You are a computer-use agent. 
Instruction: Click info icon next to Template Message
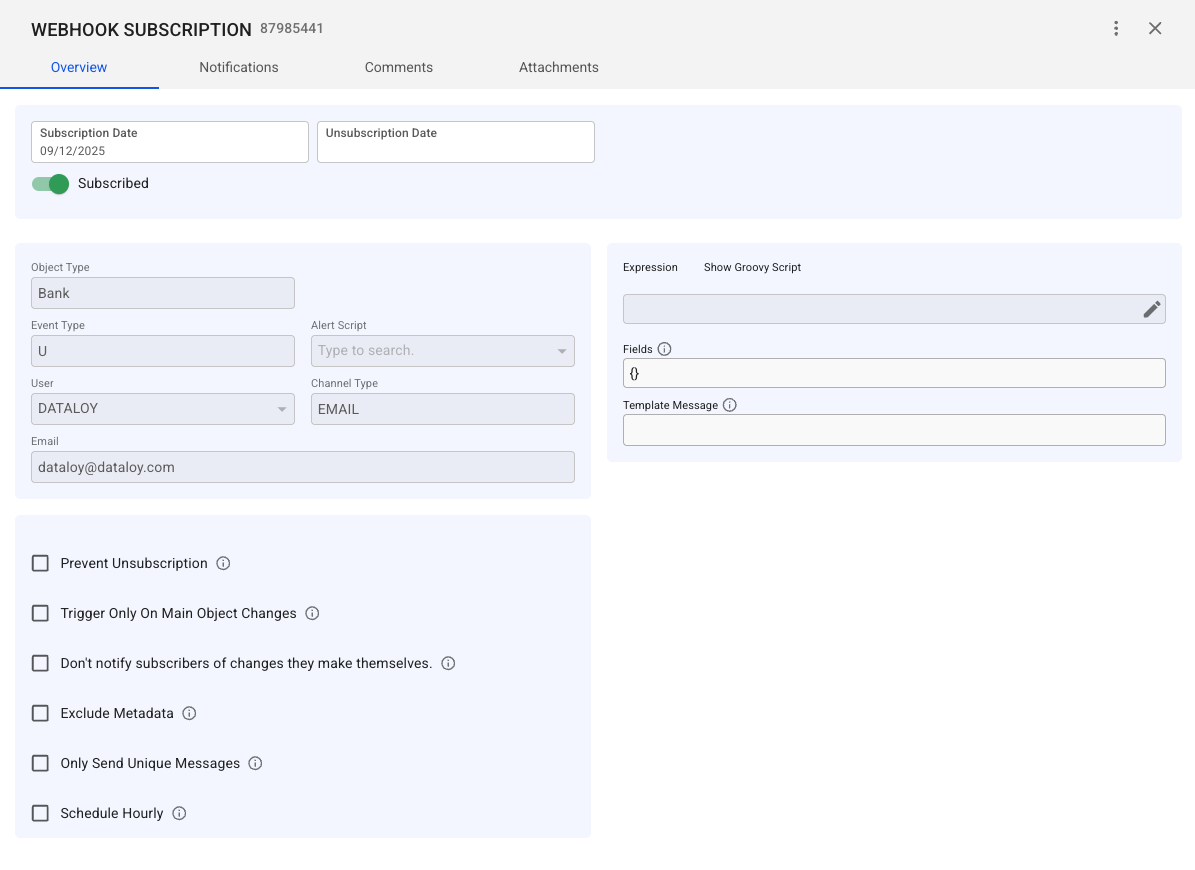[x=730, y=406]
